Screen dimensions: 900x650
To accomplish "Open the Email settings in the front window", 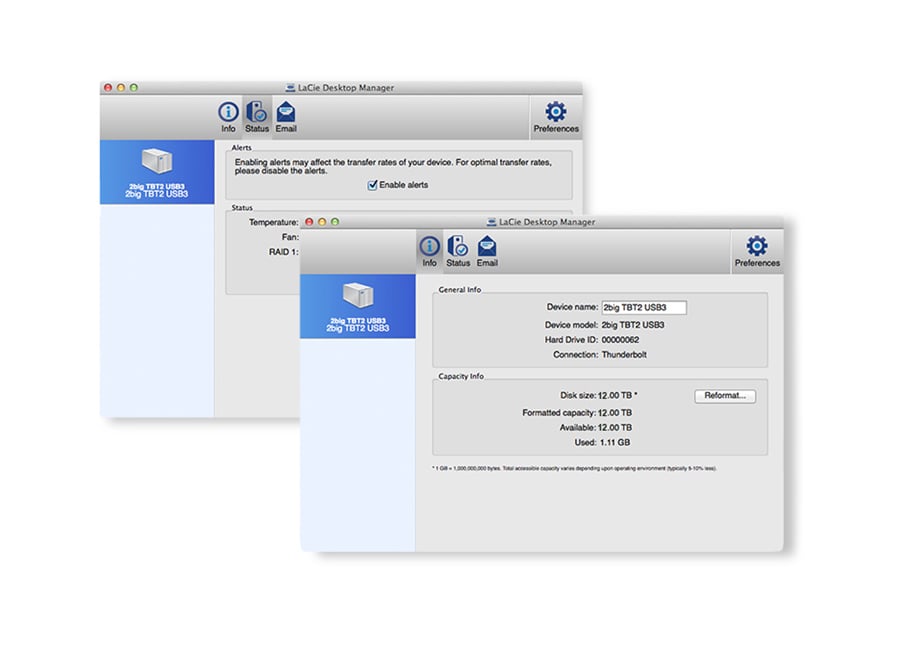I will tap(487, 252).
